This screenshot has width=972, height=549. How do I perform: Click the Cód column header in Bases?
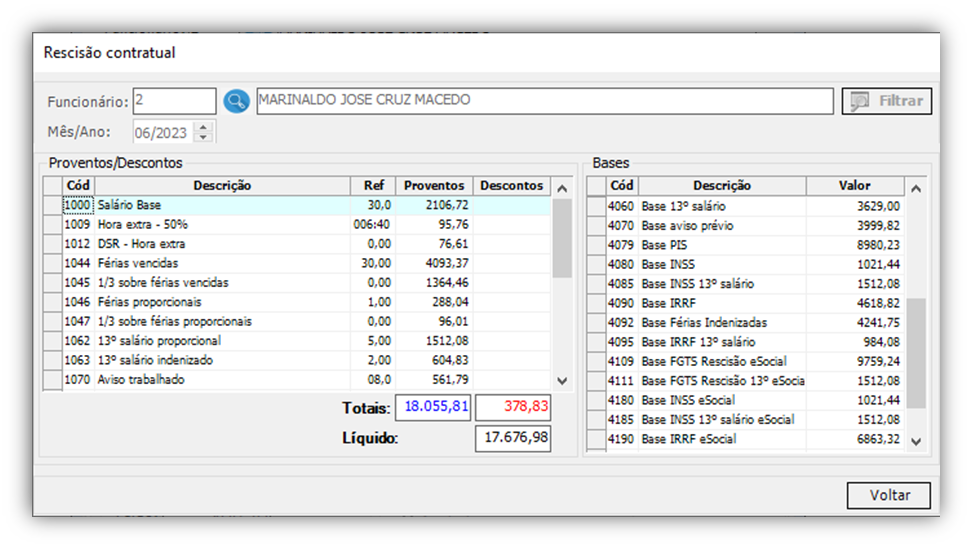(622, 185)
